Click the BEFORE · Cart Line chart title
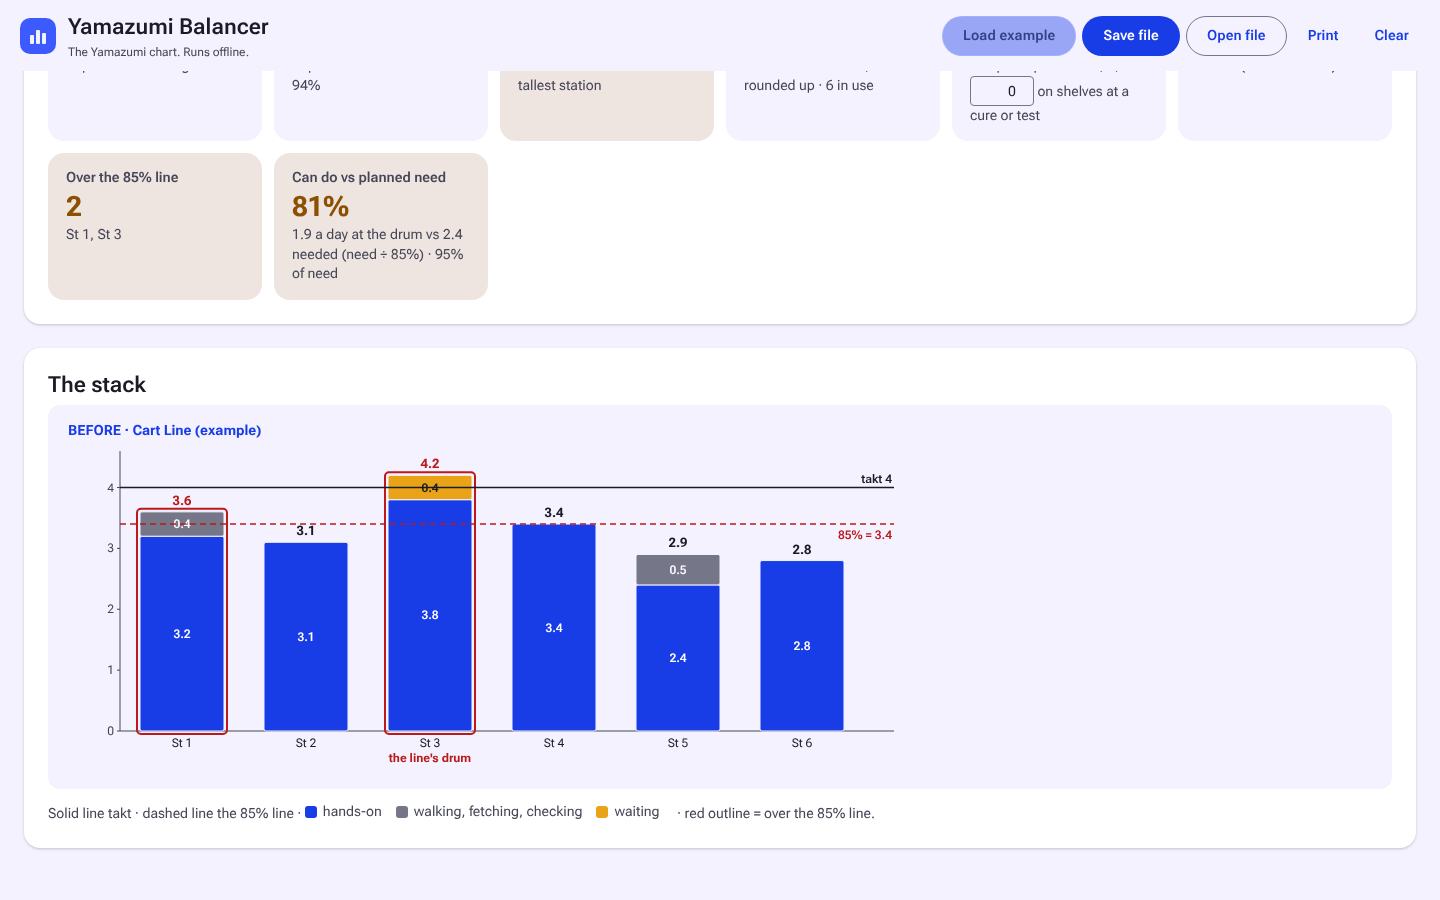The image size is (1440, 900). (164, 430)
